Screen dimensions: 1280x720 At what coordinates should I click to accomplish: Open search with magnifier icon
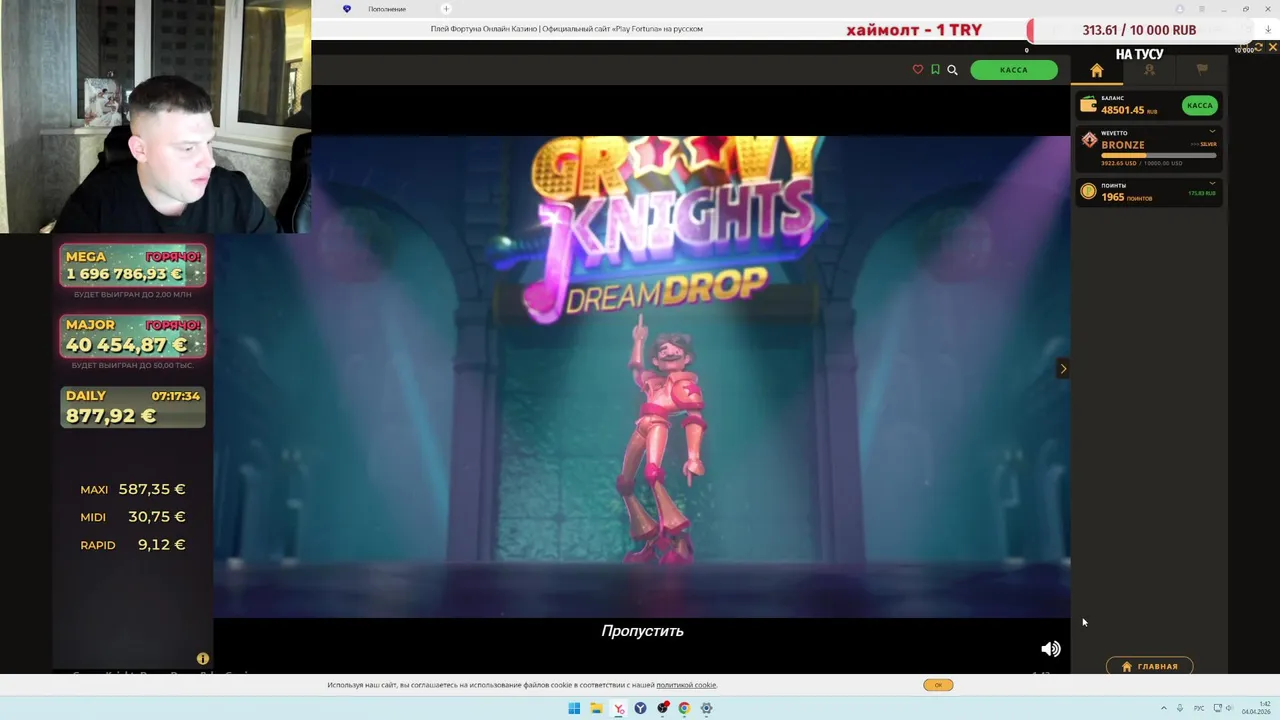pyautogui.click(x=952, y=70)
